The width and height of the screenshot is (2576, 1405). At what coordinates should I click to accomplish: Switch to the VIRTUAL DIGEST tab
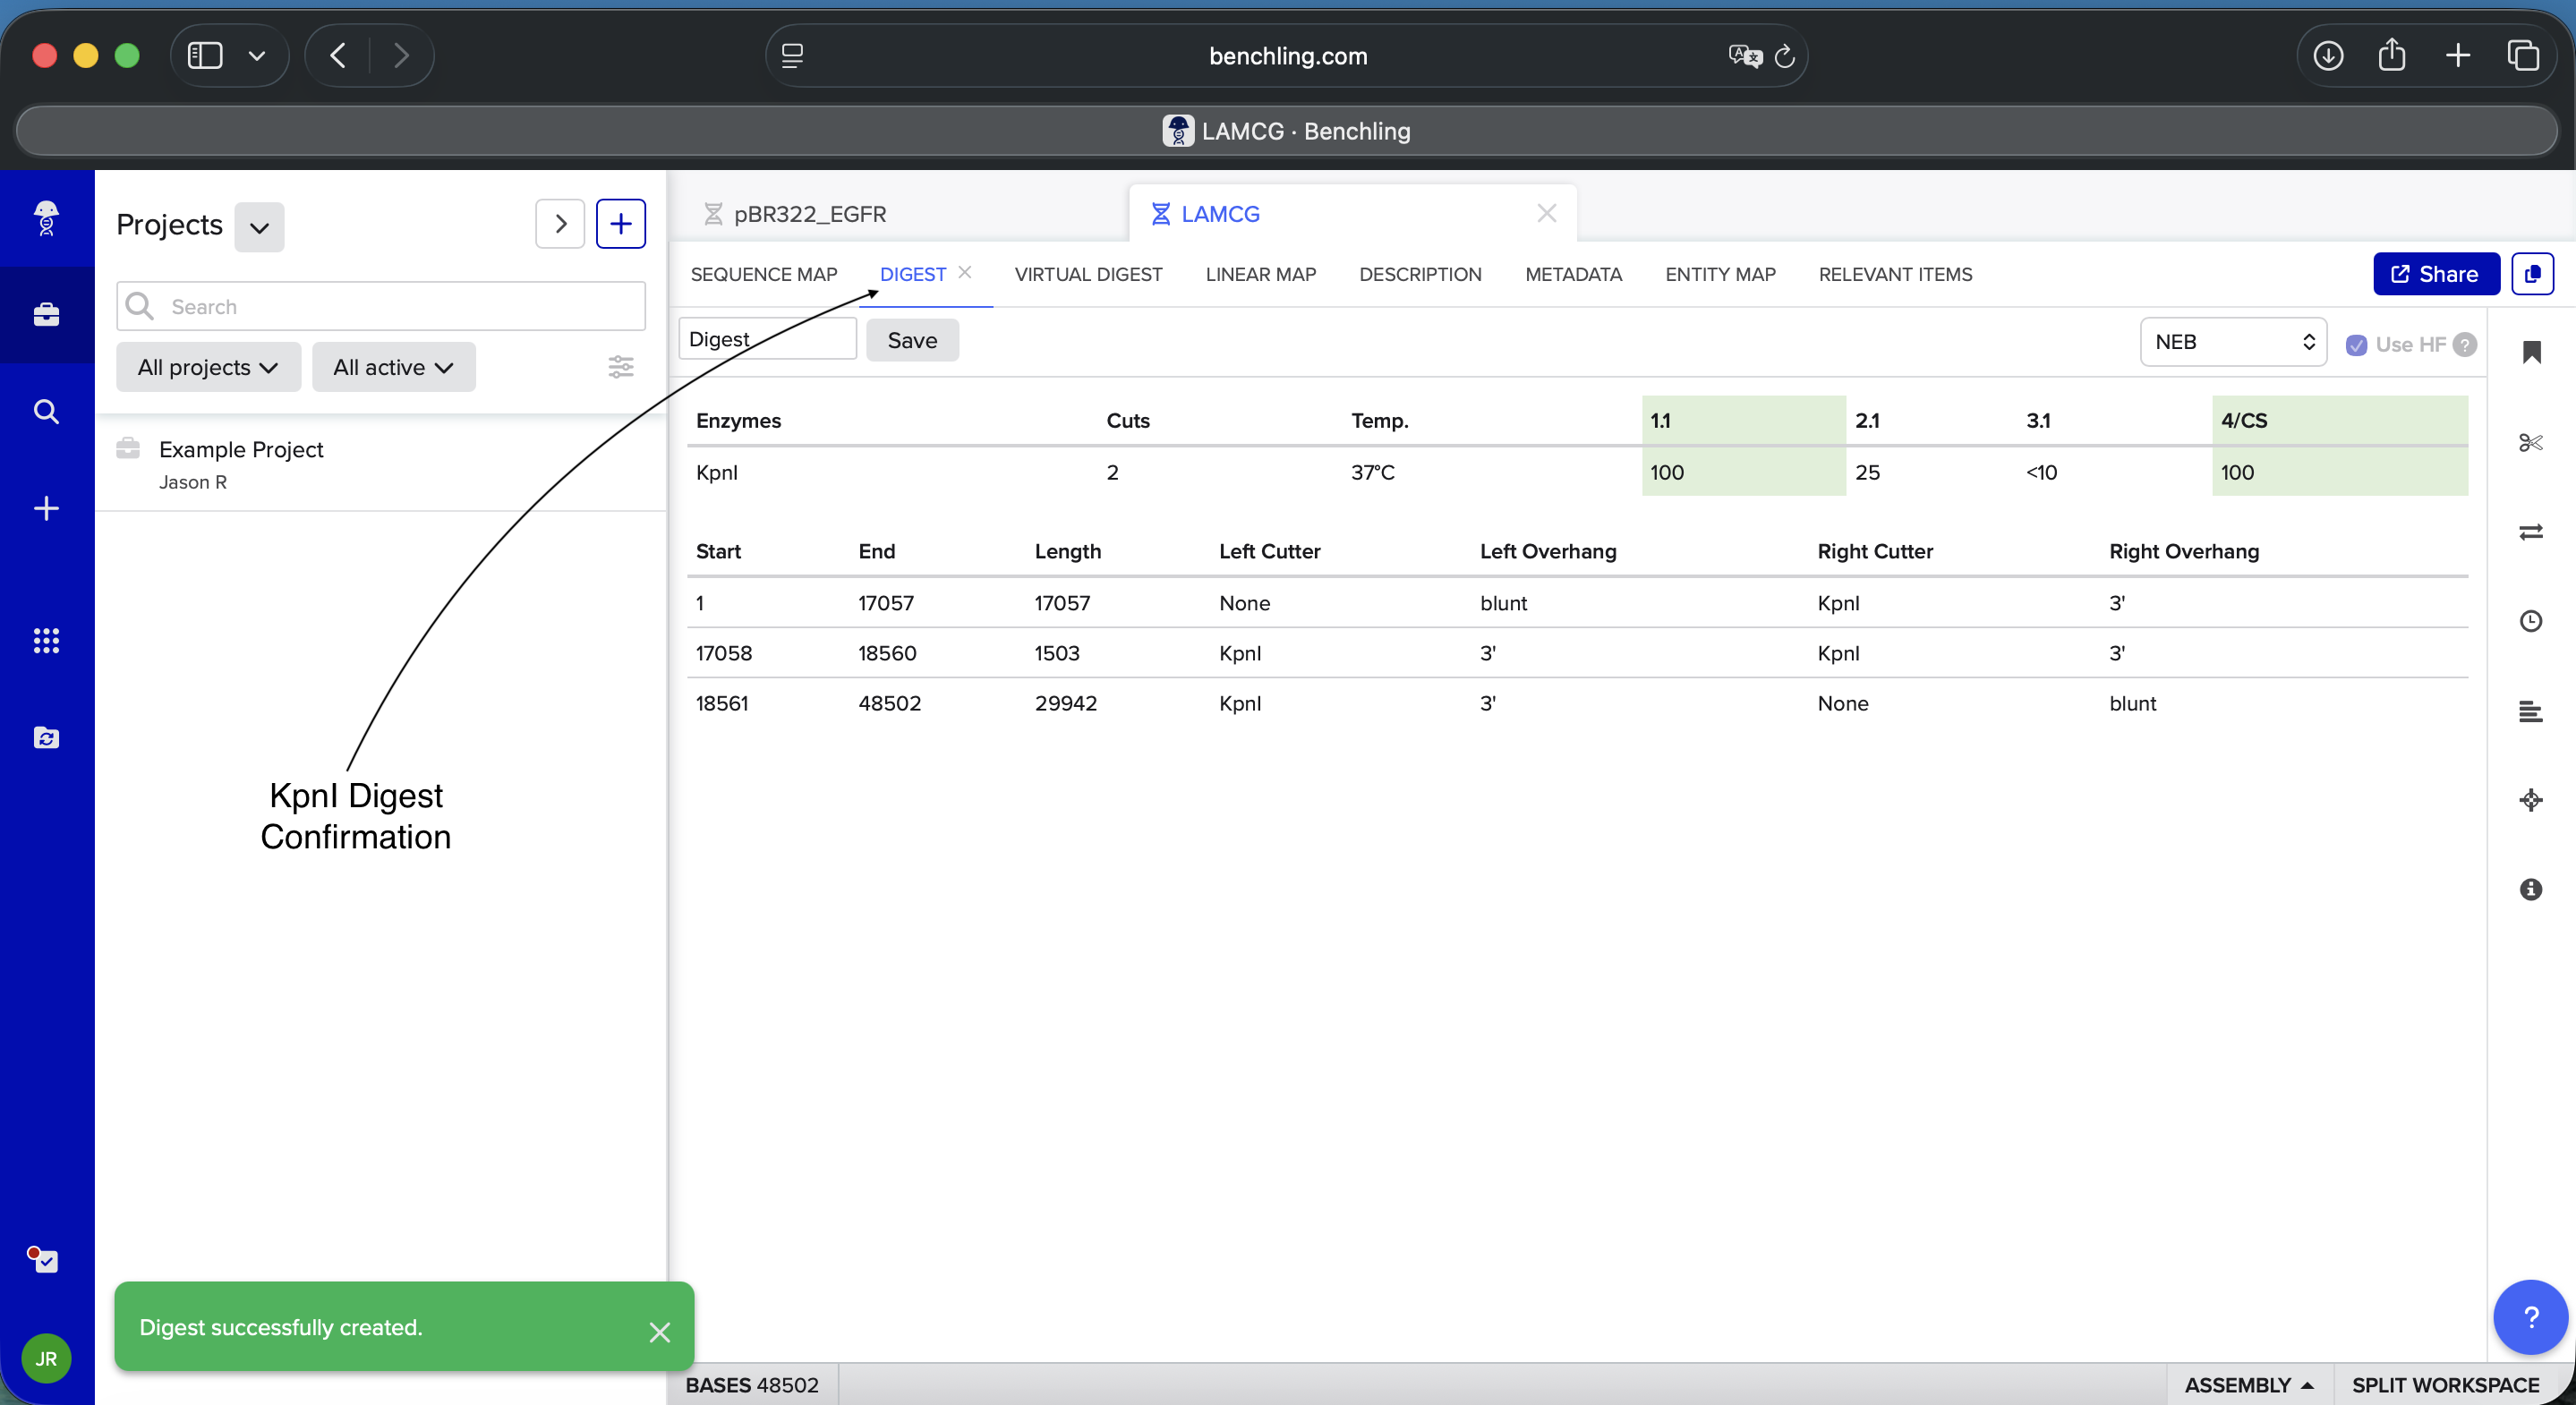point(1088,274)
